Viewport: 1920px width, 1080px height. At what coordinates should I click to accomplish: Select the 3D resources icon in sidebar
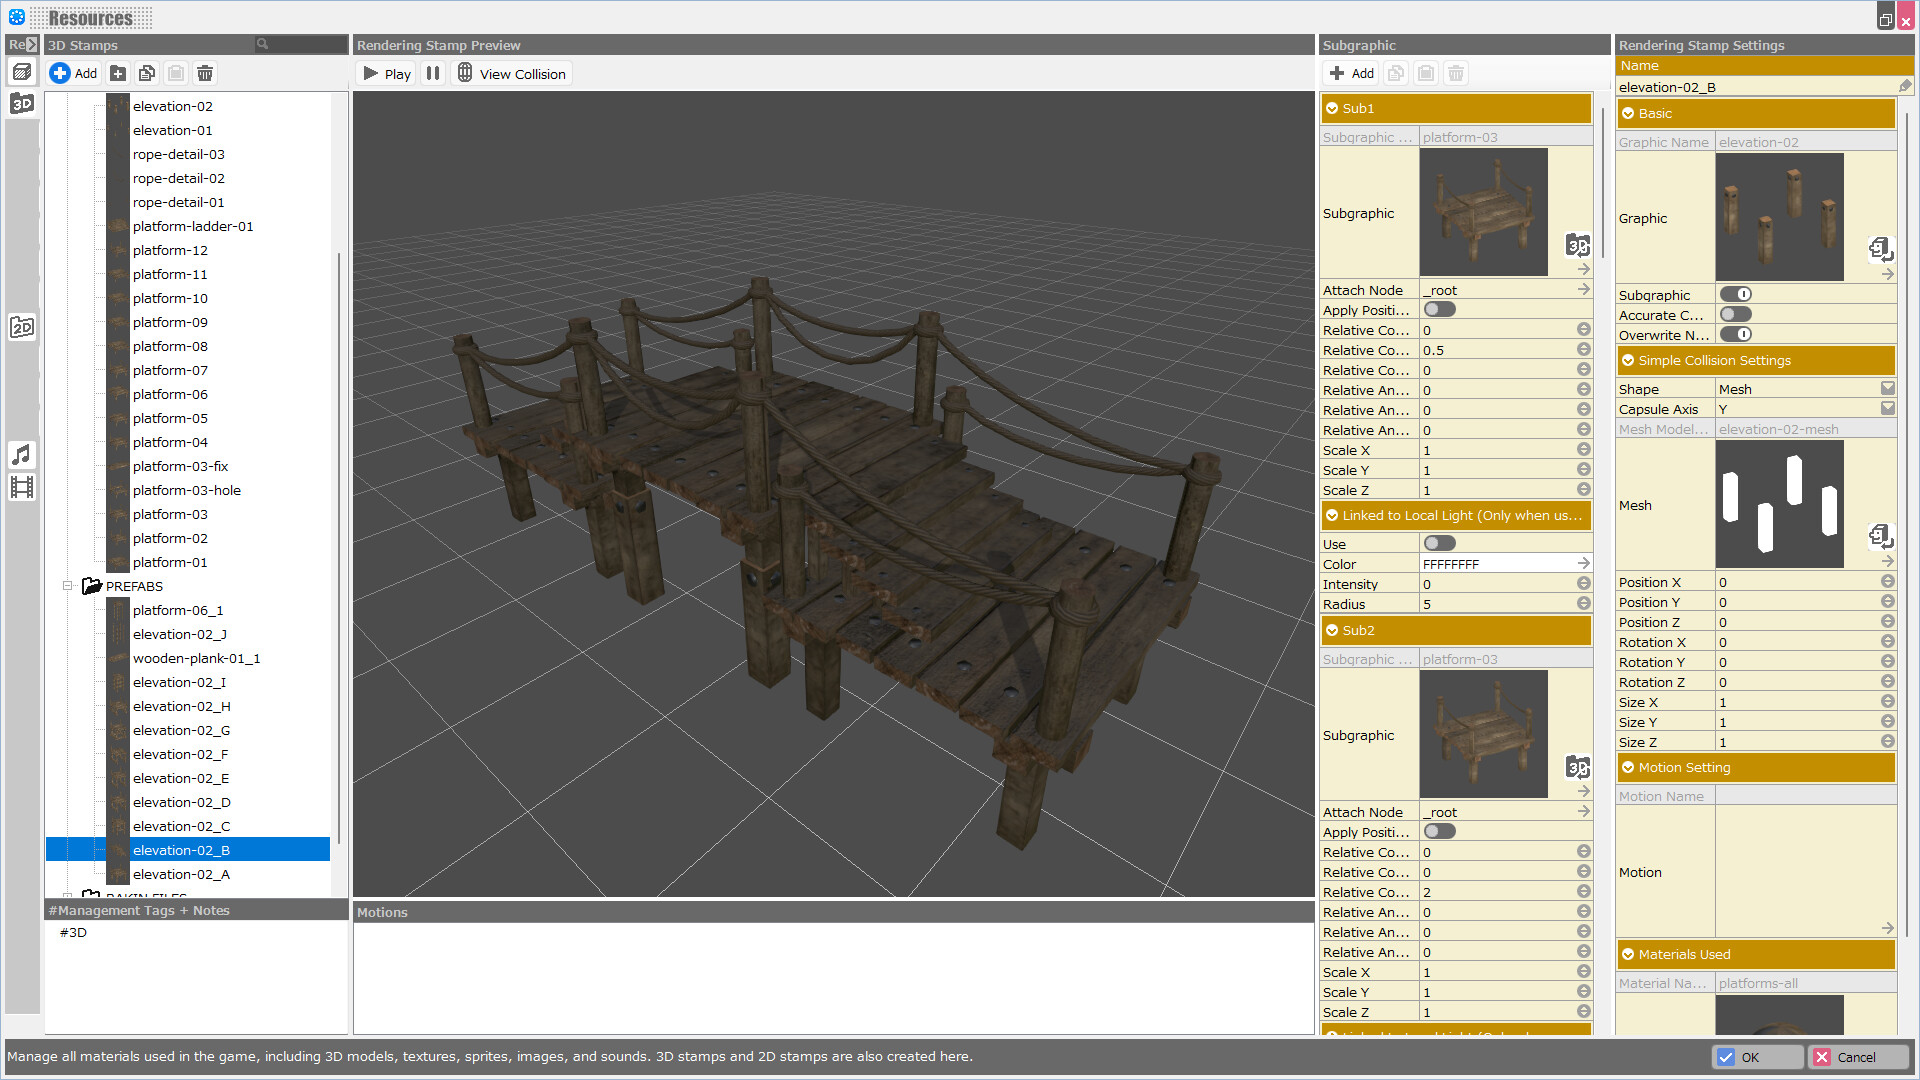click(22, 102)
